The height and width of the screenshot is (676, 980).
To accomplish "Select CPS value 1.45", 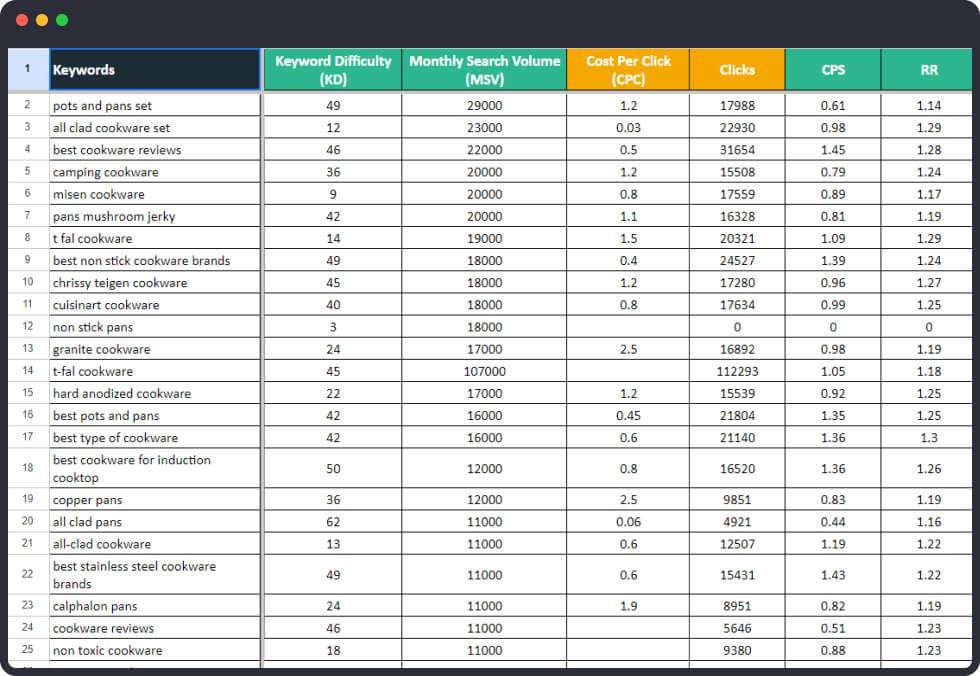I will [833, 149].
